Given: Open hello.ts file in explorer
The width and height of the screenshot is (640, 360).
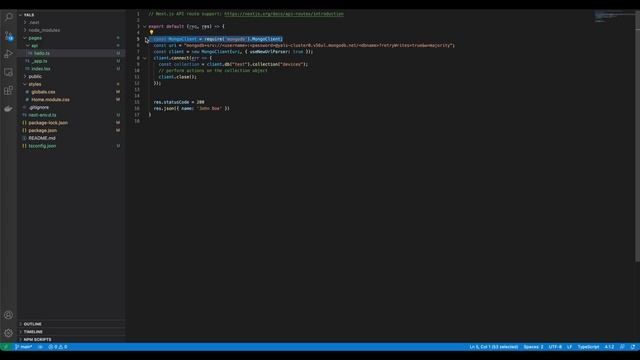Looking at the screenshot, I should (x=71, y=53).
